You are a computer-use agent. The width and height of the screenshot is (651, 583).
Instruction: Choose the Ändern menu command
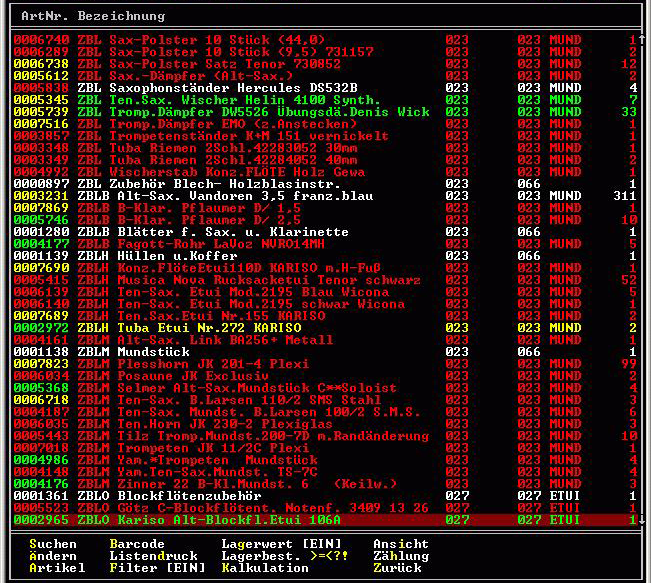point(53,556)
